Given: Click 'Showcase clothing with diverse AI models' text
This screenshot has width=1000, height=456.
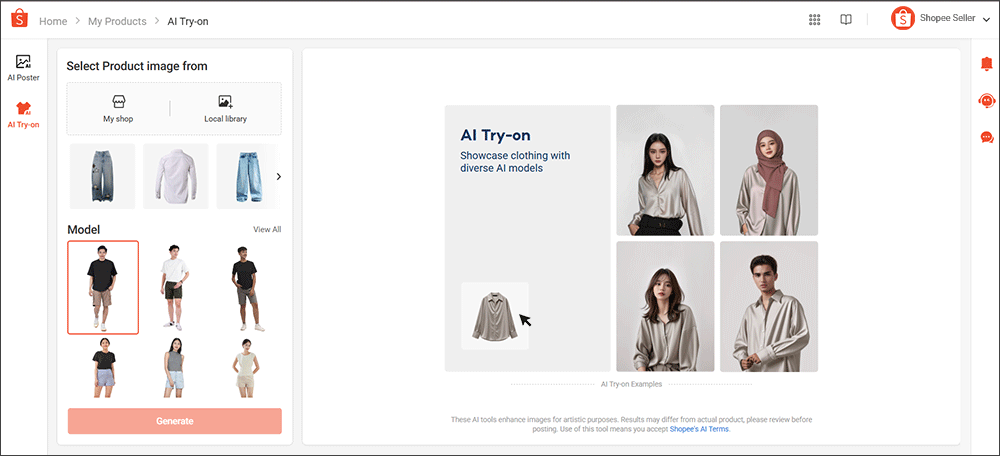Looking at the screenshot, I should point(515,162).
